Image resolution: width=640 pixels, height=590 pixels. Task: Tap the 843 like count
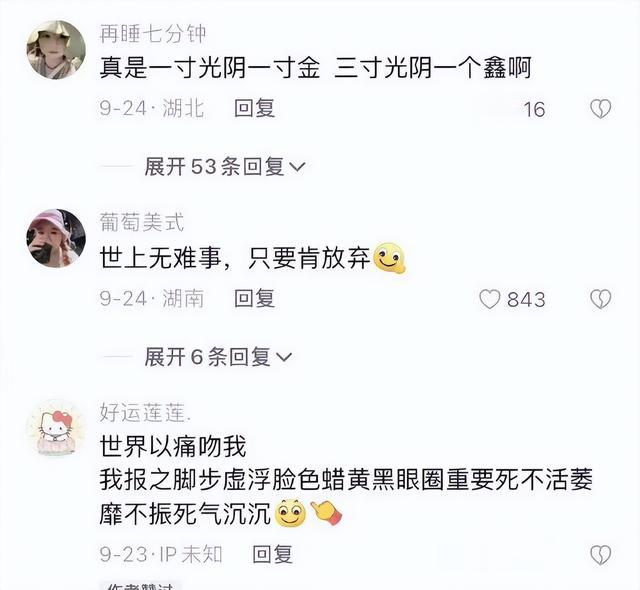(527, 300)
